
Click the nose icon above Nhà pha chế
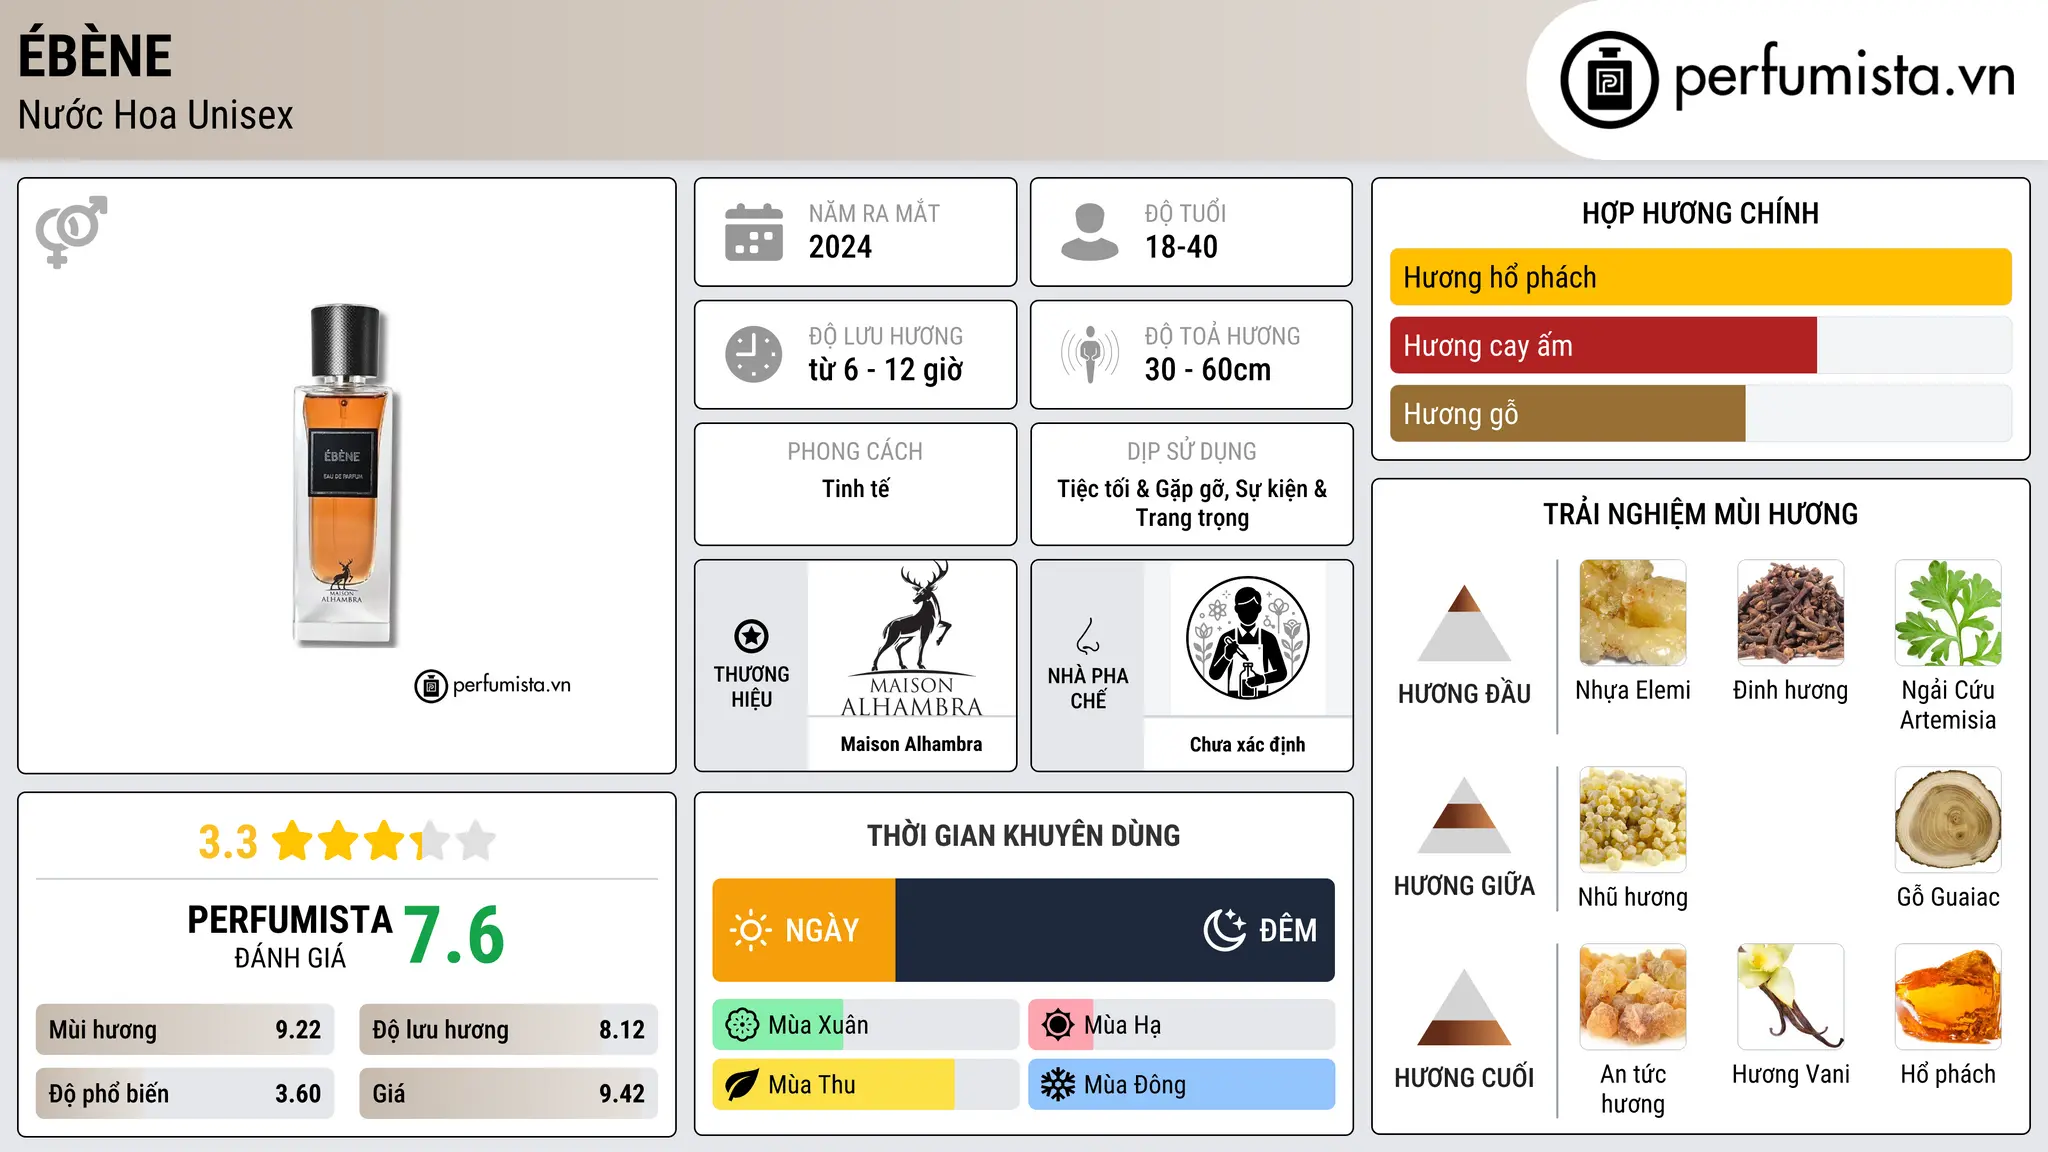coord(1088,636)
